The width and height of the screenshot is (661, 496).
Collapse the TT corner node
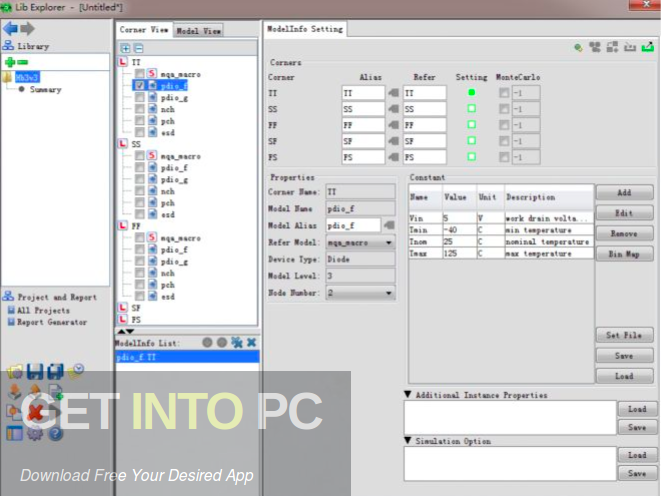point(122,62)
